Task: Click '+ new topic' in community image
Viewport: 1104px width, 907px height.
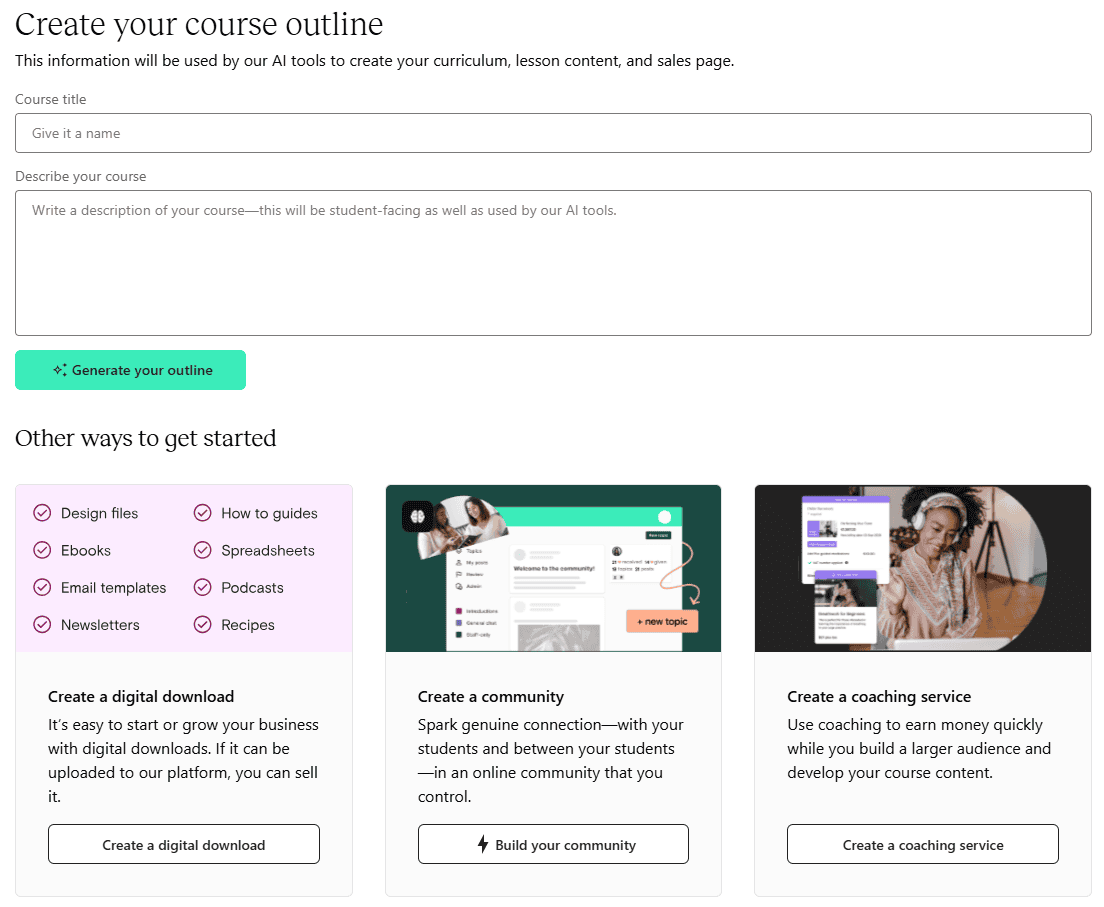Action: point(662,621)
